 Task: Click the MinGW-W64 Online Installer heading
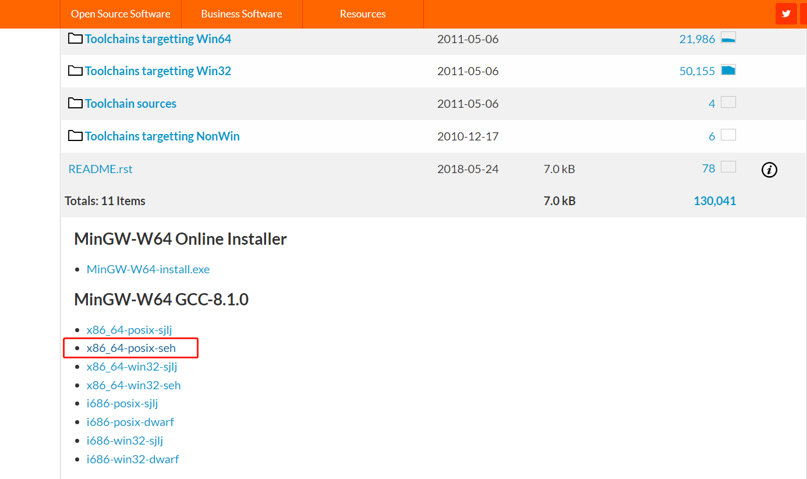(x=180, y=239)
